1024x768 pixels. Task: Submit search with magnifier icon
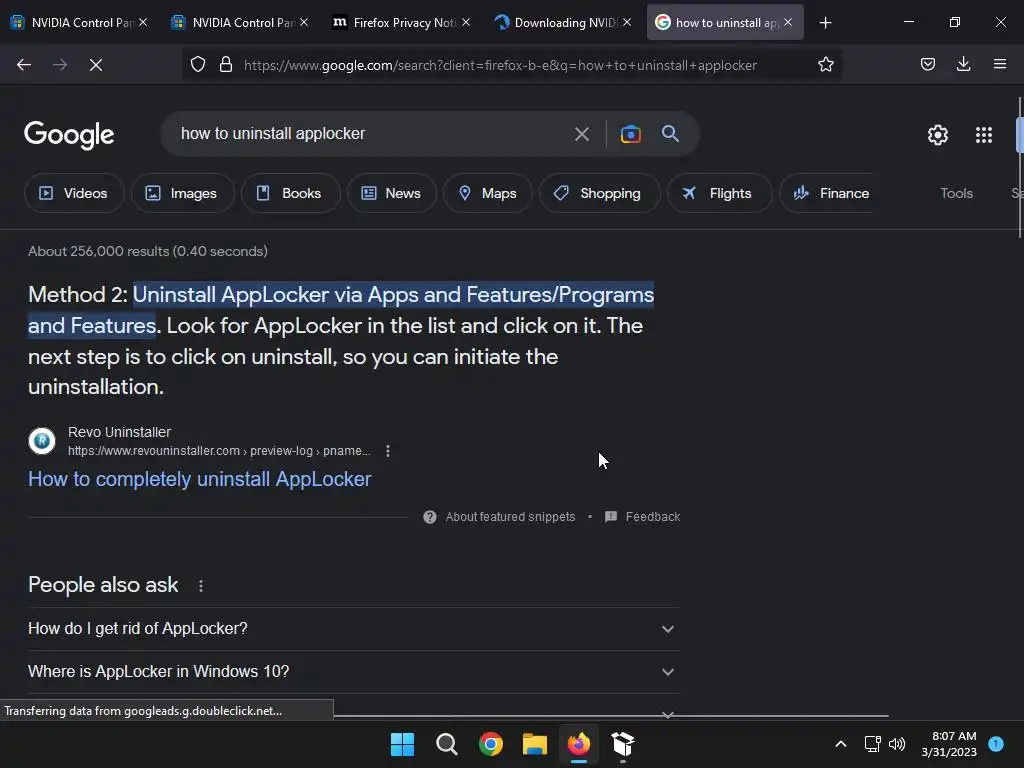tap(670, 134)
